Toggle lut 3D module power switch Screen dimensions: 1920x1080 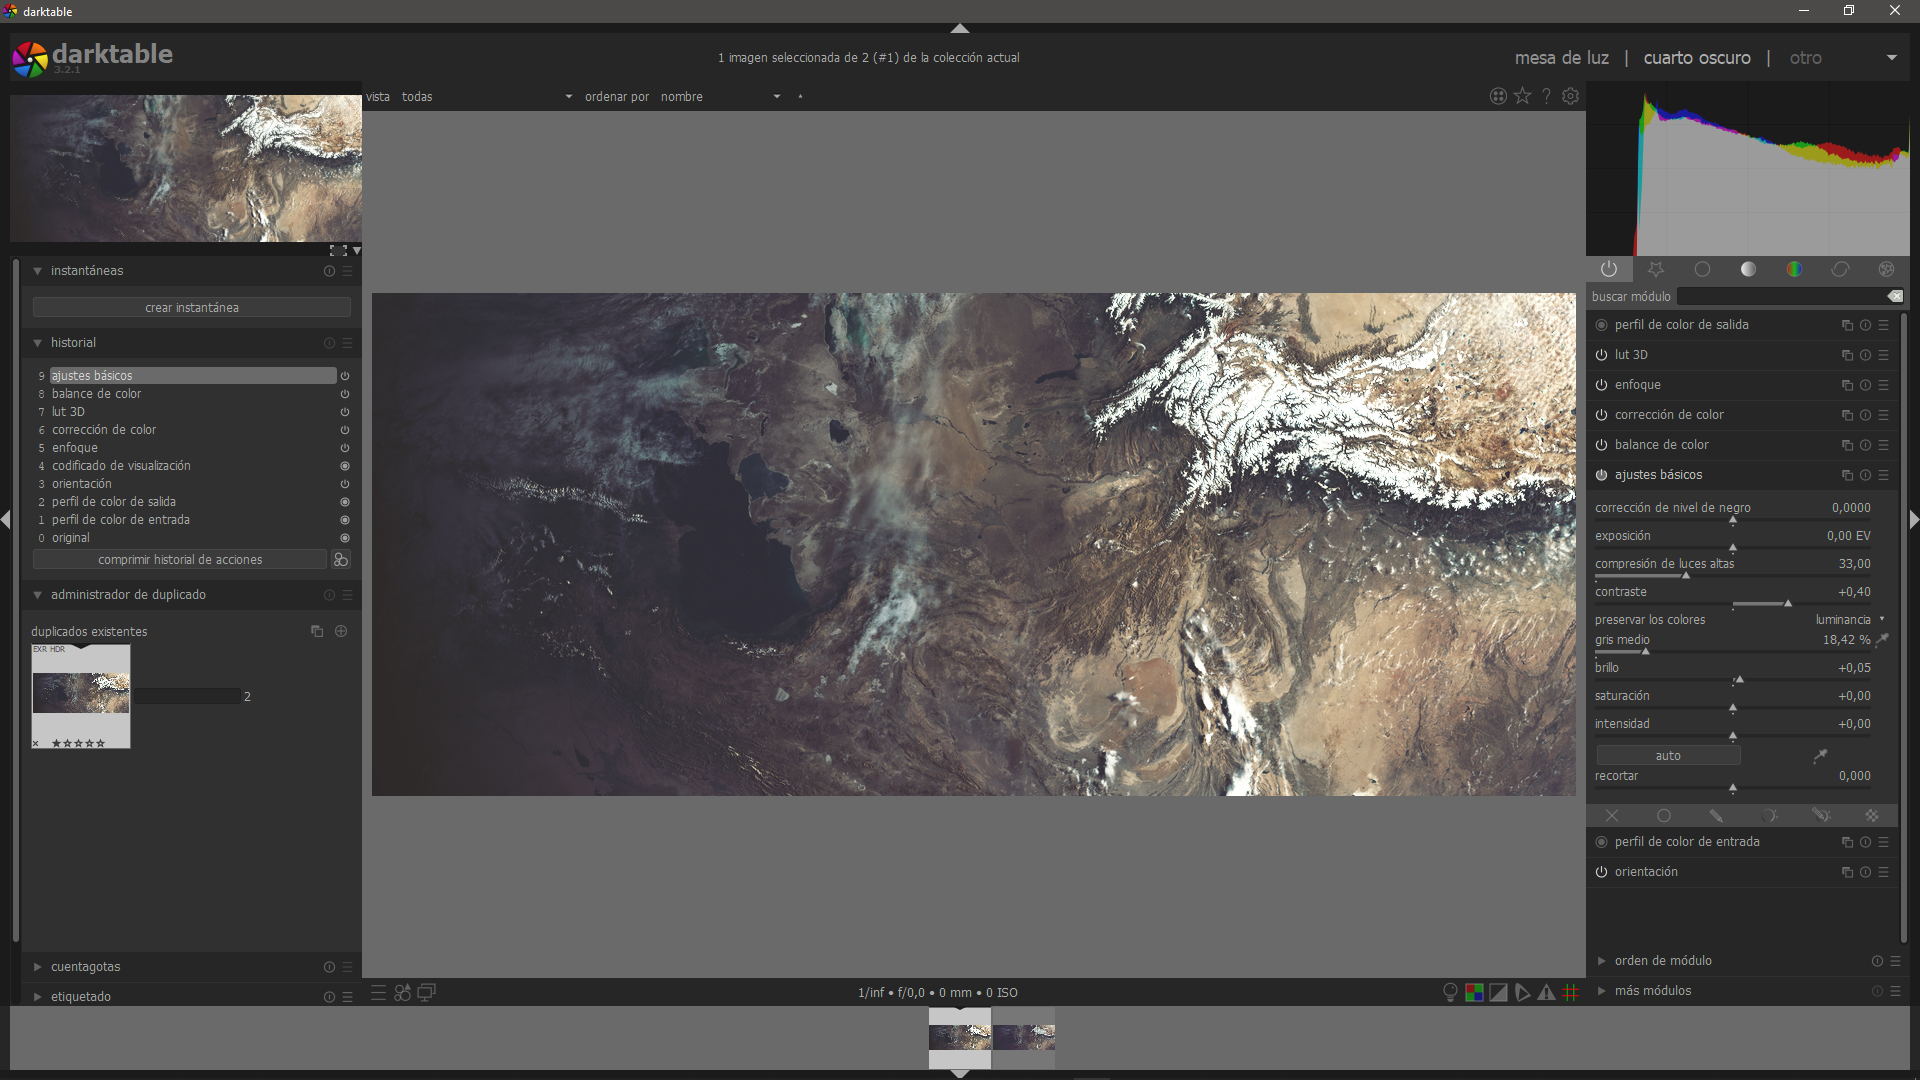point(1601,355)
